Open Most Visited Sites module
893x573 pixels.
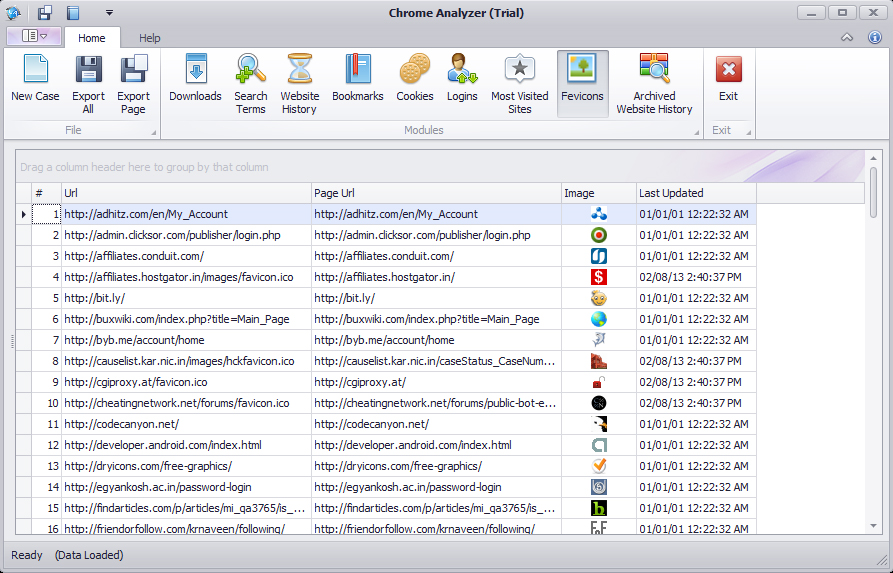519,82
